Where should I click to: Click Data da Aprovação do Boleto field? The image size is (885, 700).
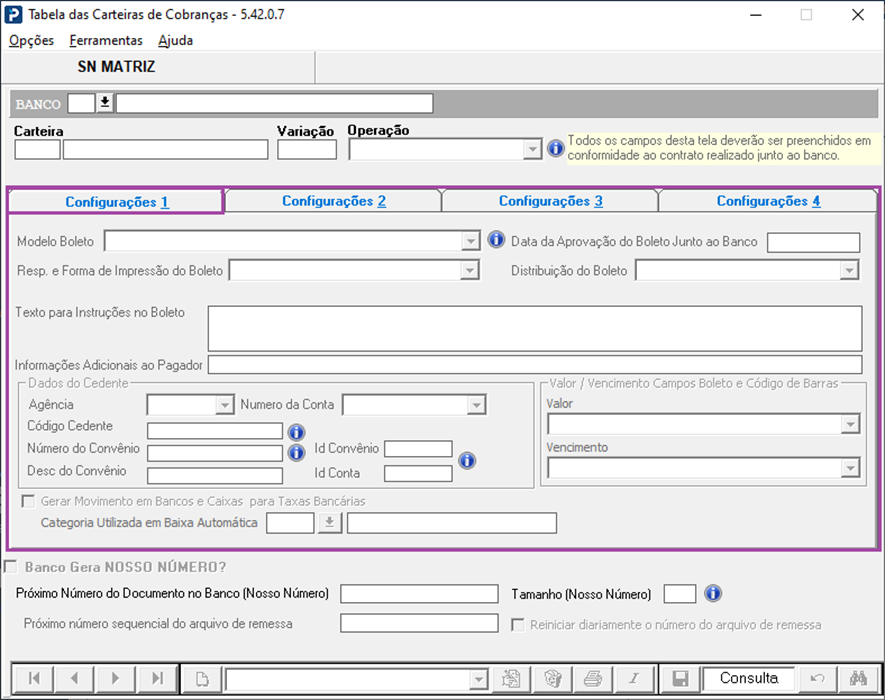[x=813, y=242]
